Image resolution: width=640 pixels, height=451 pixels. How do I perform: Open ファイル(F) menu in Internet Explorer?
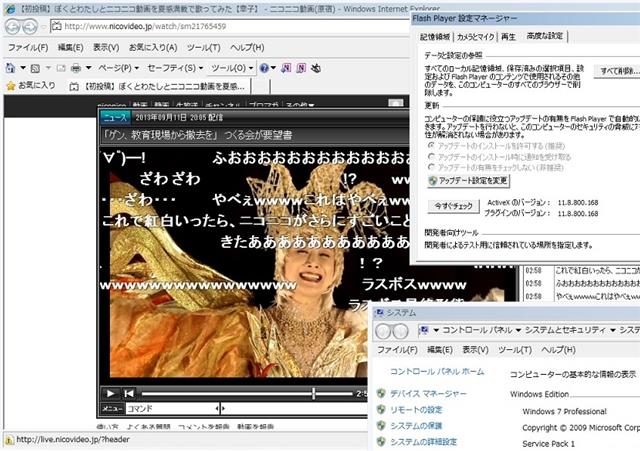tap(28, 48)
